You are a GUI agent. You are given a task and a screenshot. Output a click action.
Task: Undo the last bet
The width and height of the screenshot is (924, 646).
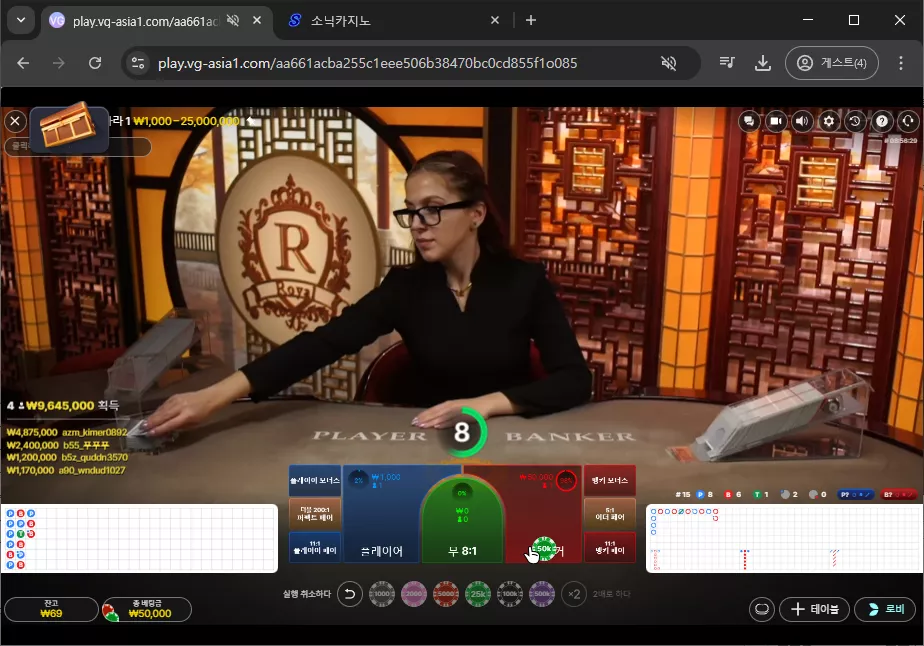[x=349, y=594]
